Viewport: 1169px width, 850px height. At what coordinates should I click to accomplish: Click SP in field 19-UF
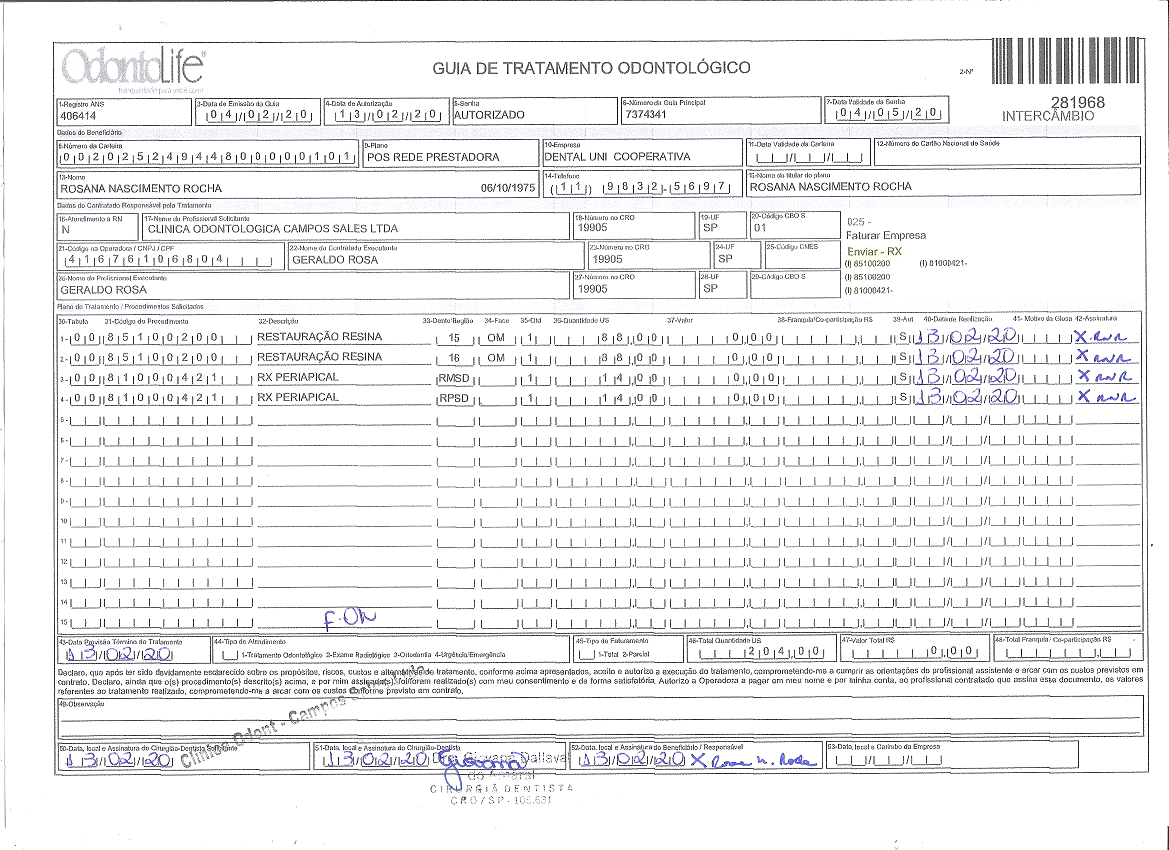(710, 227)
